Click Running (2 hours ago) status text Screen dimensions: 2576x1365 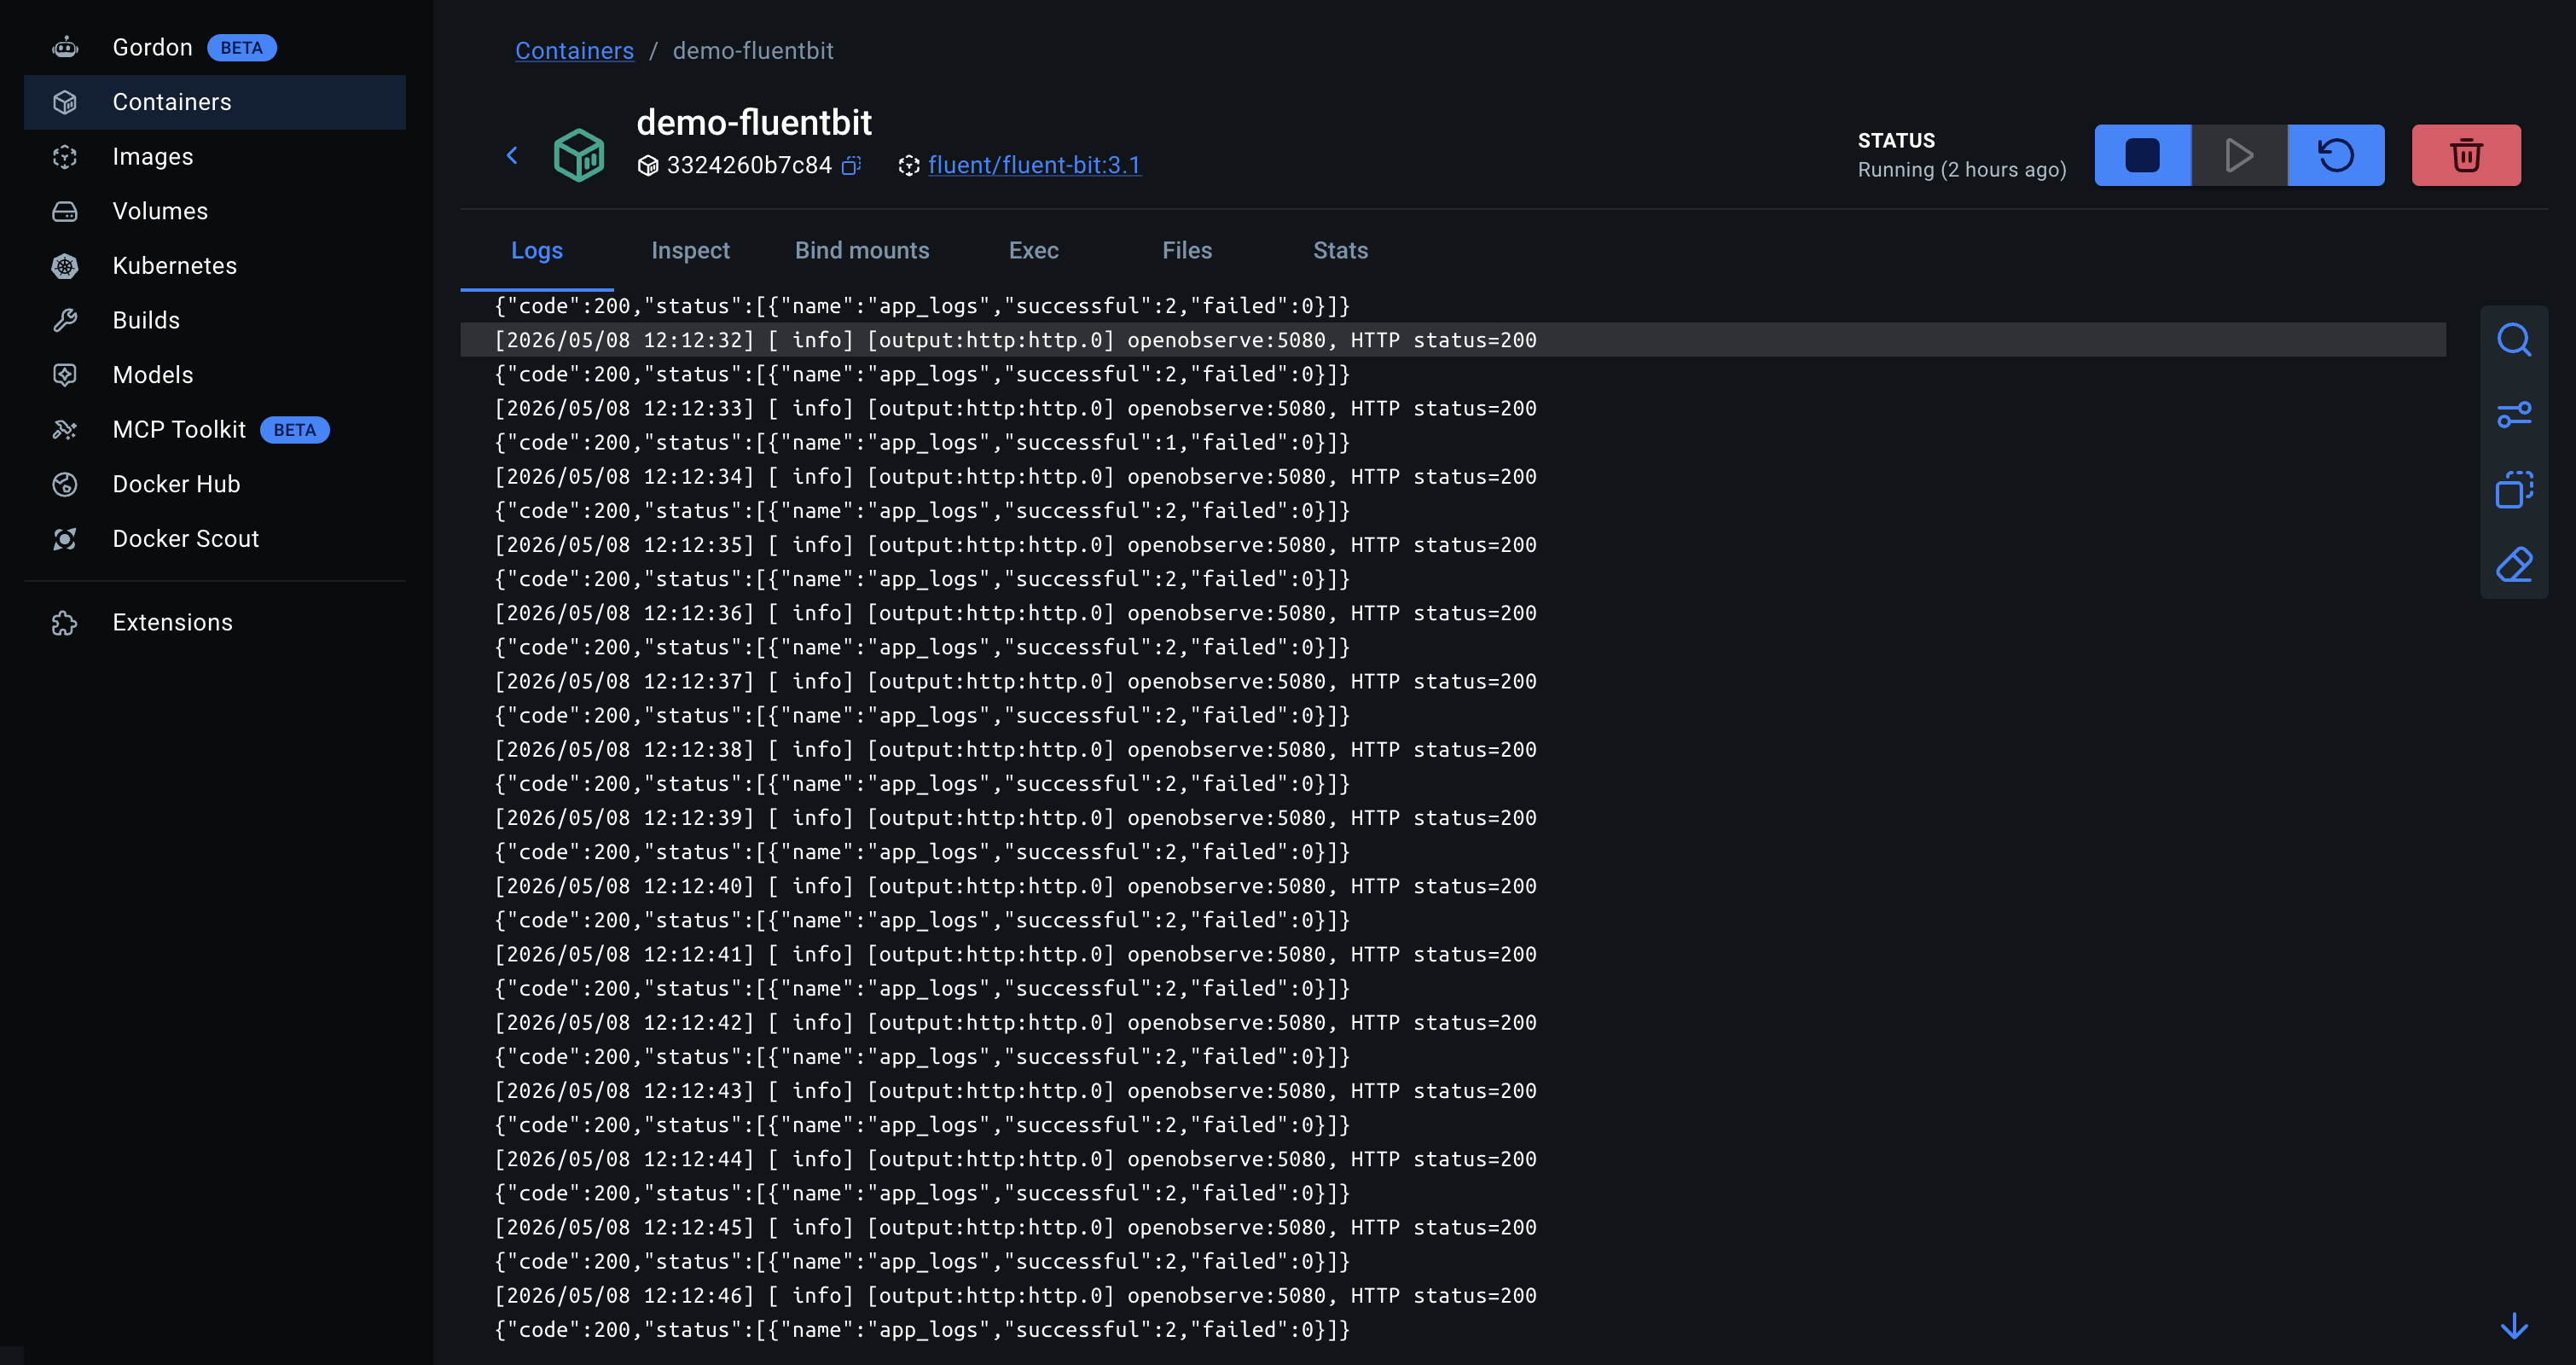(x=1961, y=170)
